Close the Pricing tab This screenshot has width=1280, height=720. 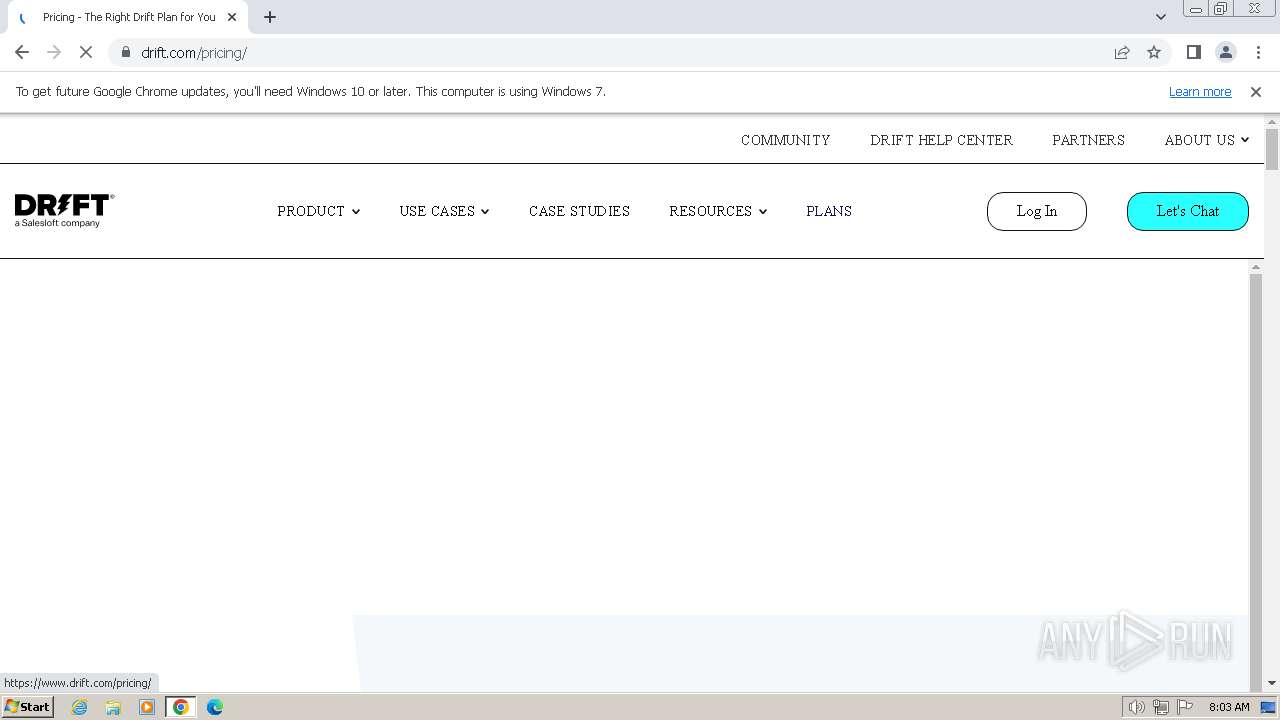(232, 17)
